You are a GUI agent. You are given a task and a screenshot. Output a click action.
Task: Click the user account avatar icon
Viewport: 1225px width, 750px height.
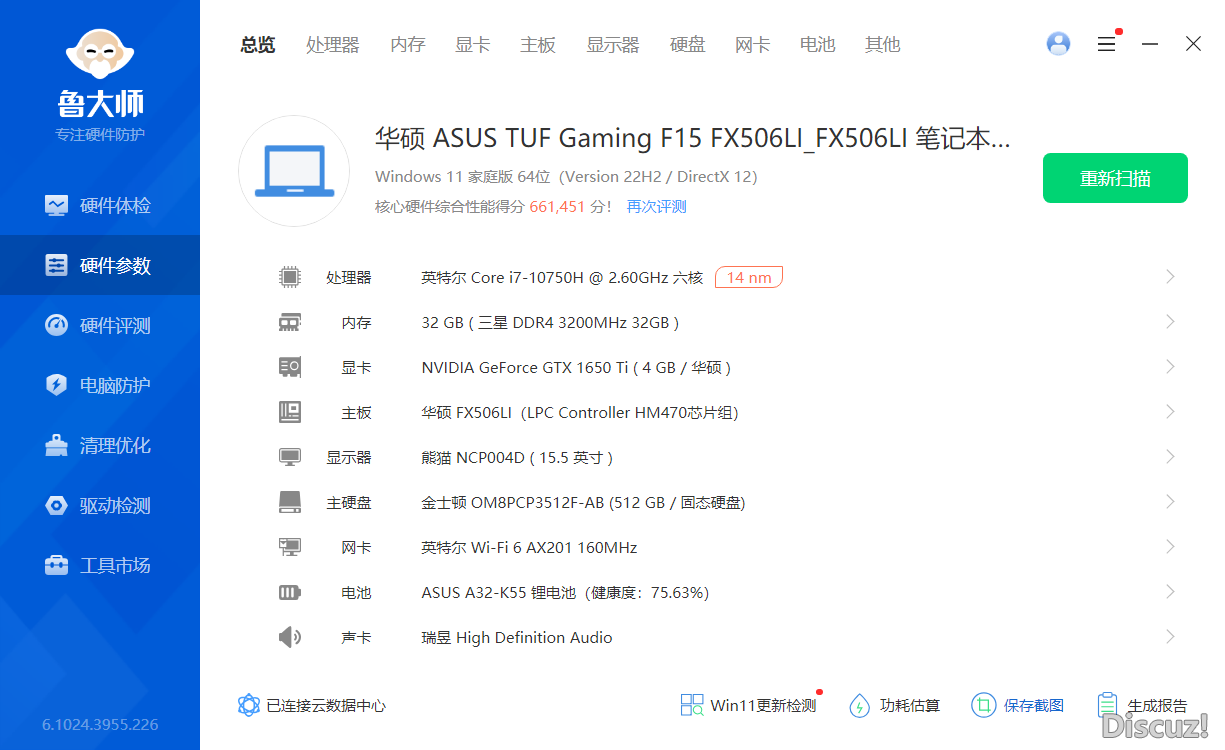[x=1058, y=44]
